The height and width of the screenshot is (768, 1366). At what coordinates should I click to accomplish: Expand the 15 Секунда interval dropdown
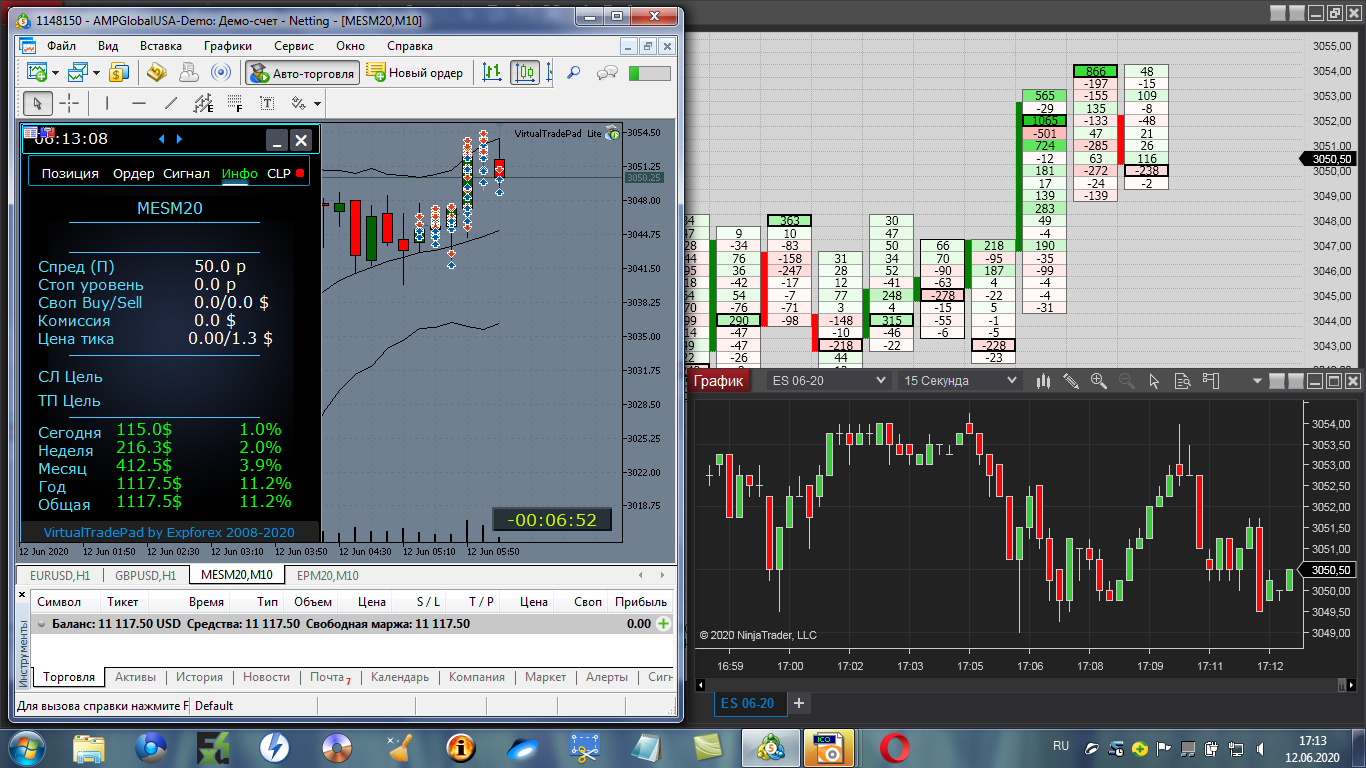[x=960, y=381]
